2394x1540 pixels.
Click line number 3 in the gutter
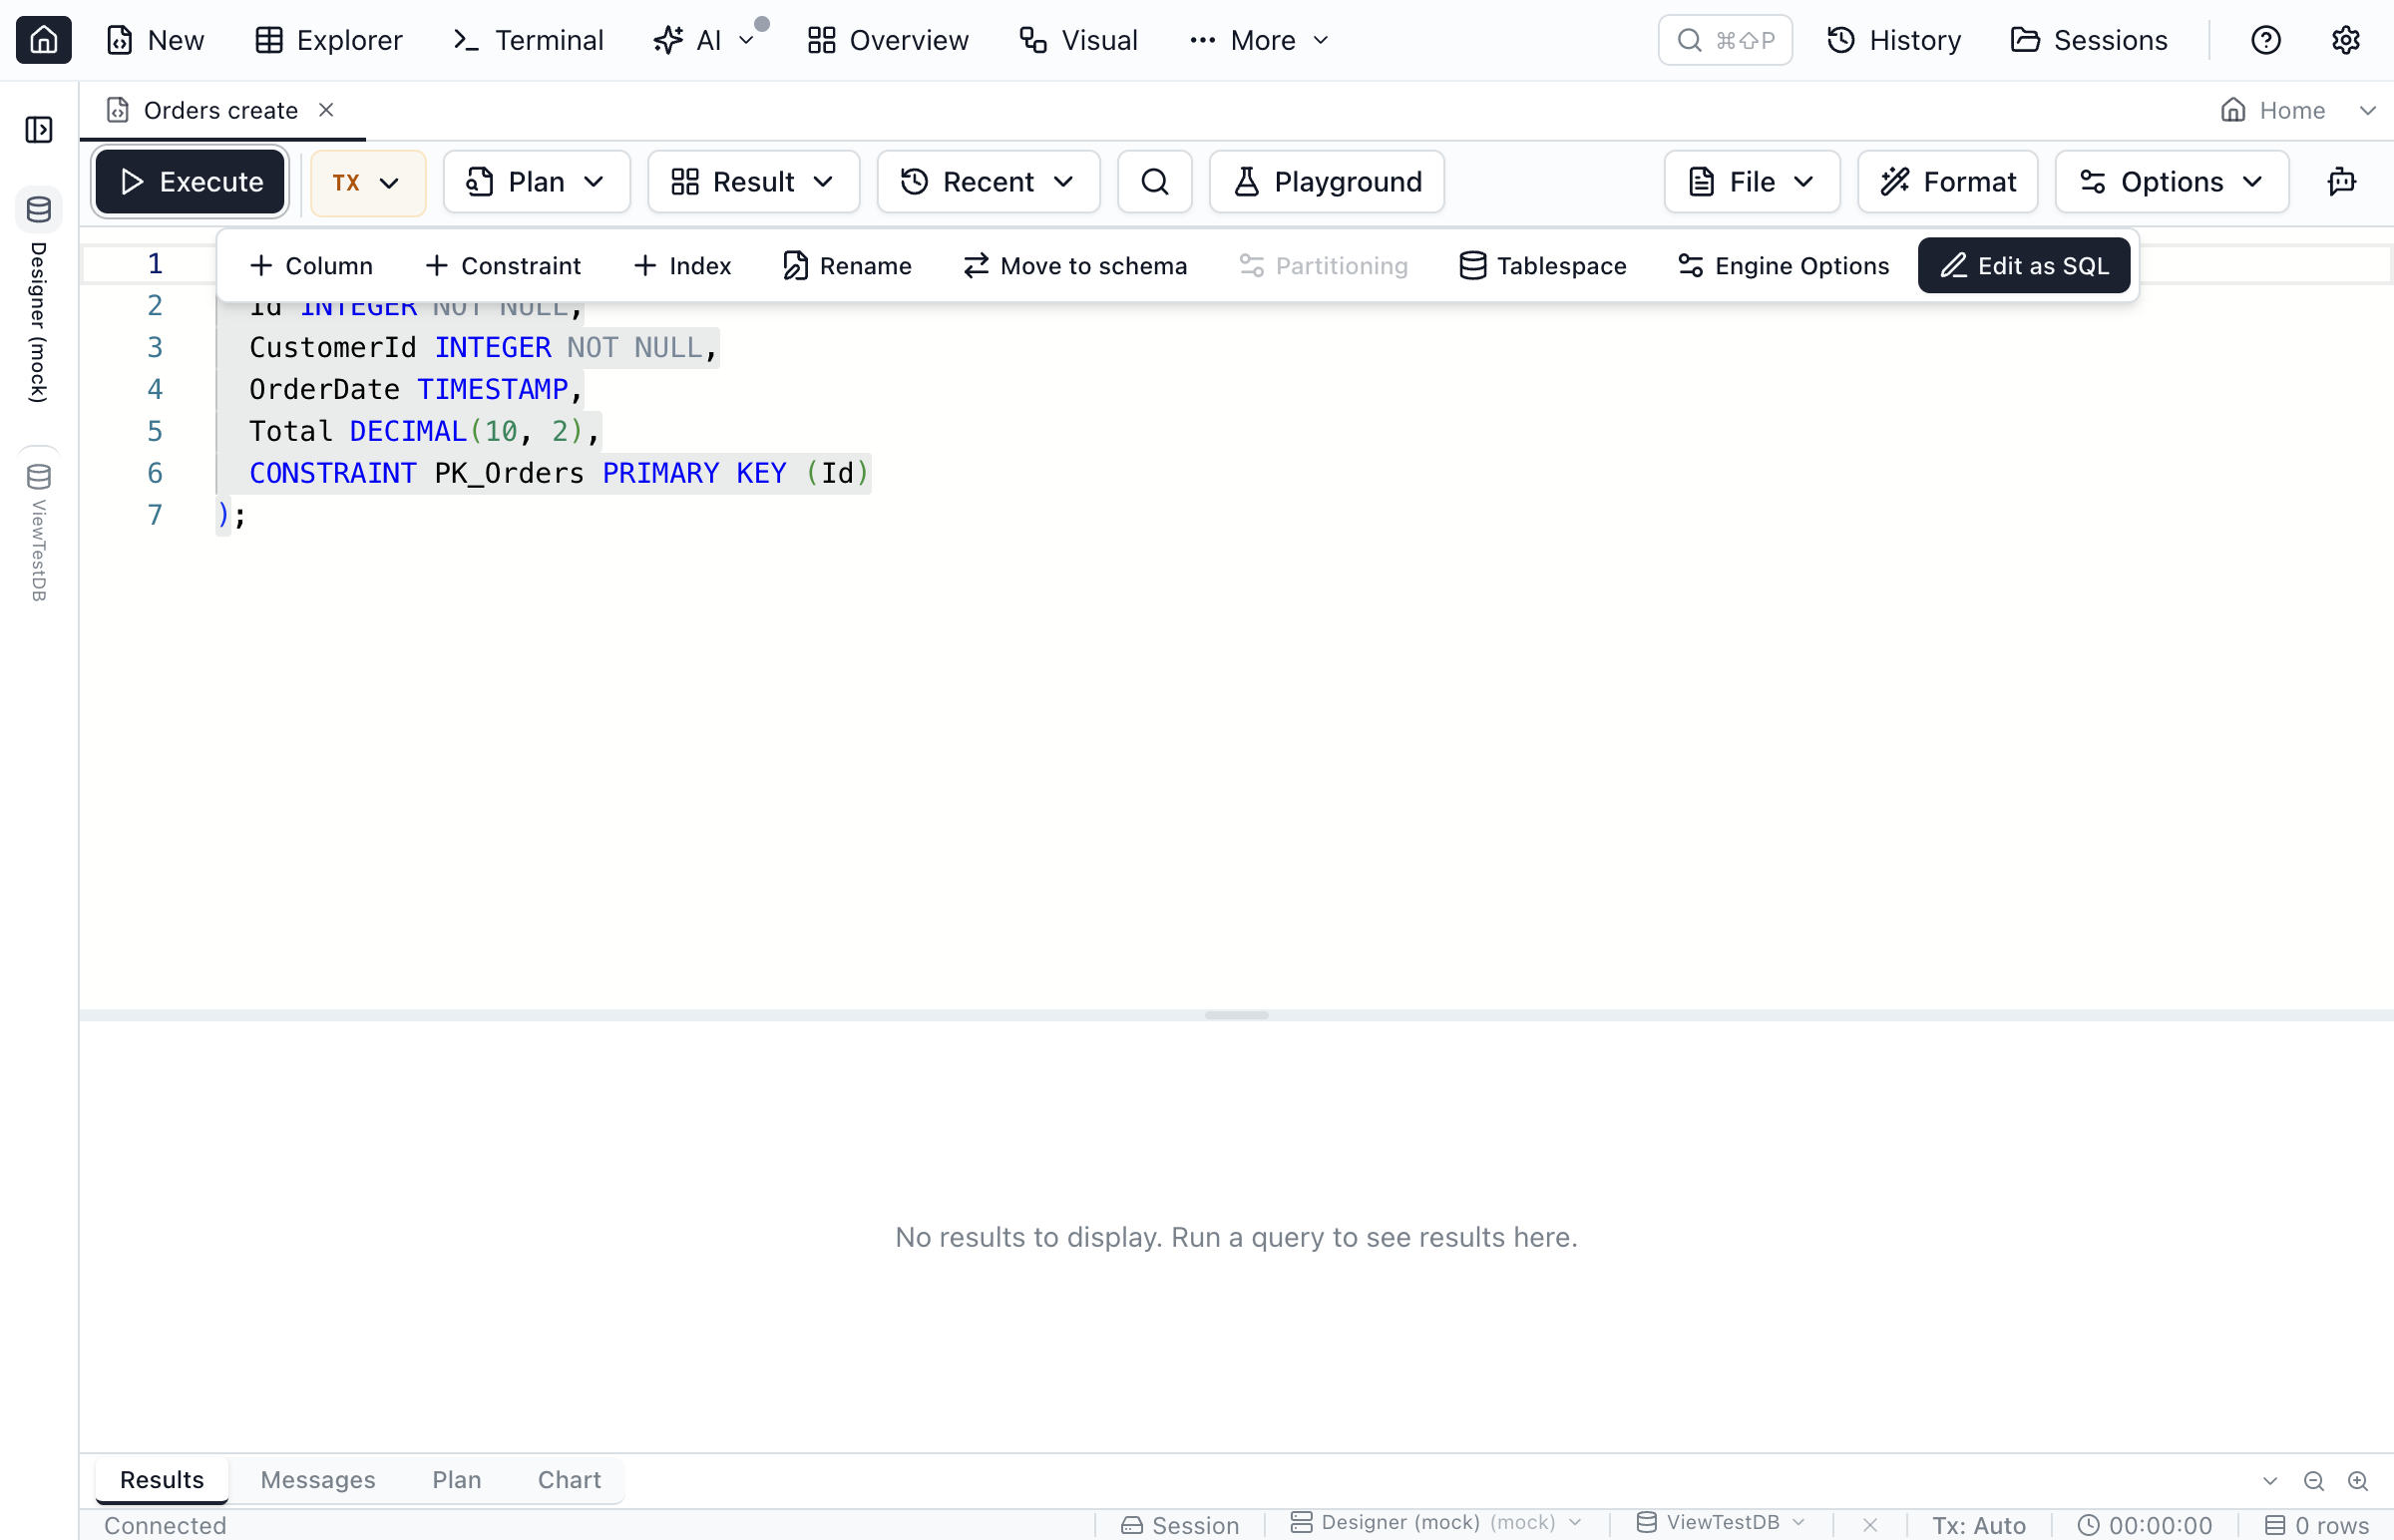(x=155, y=348)
